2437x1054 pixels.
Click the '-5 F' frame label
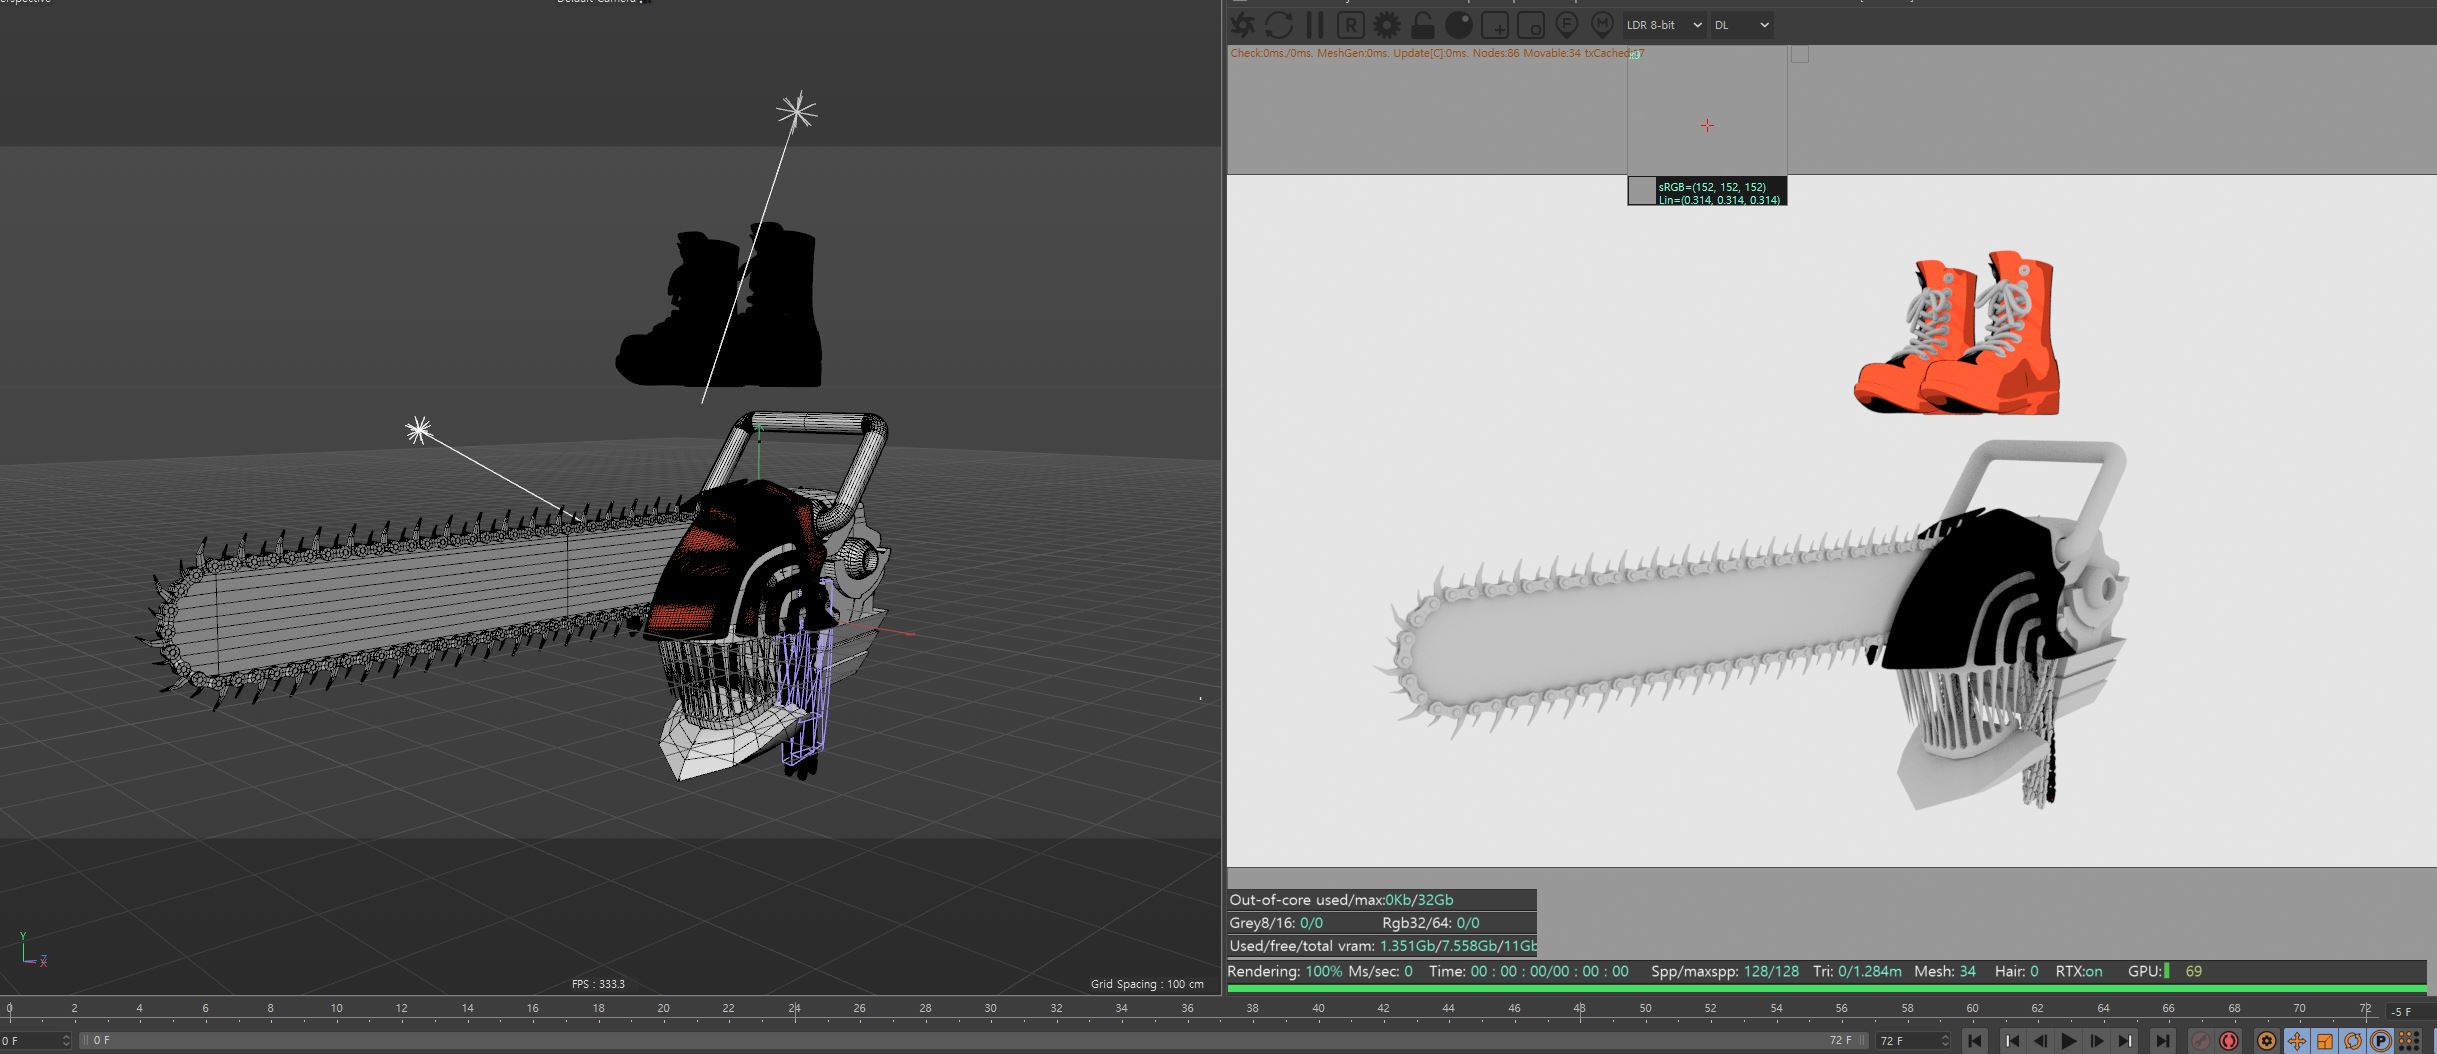(x=2401, y=1012)
